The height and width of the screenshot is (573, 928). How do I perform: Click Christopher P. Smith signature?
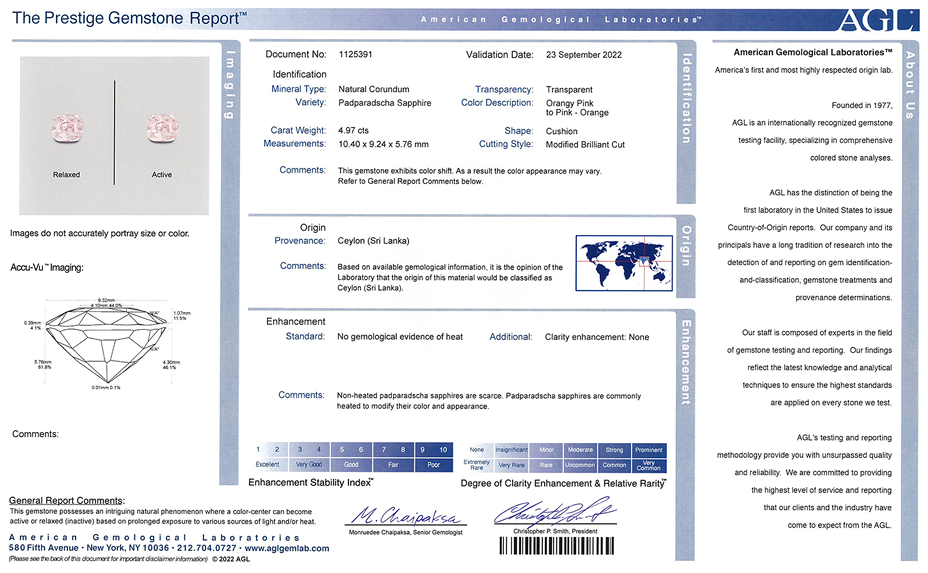(555, 511)
